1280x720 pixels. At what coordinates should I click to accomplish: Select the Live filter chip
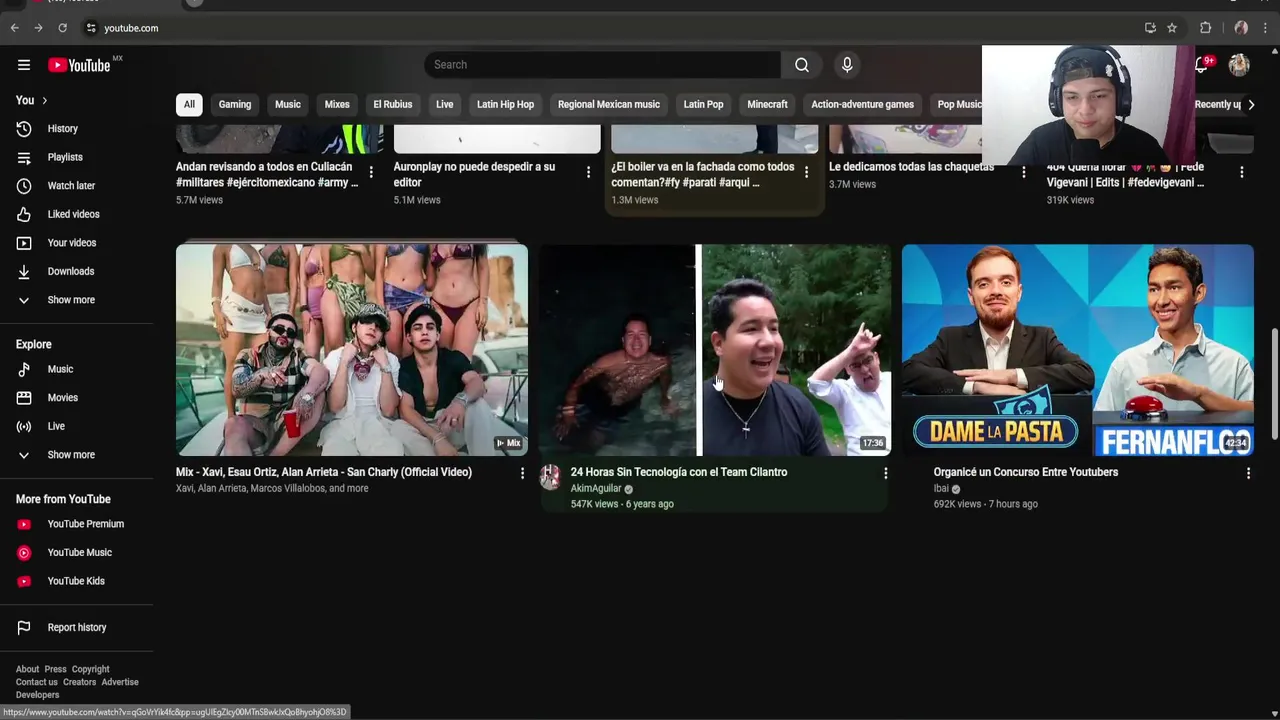(x=445, y=104)
